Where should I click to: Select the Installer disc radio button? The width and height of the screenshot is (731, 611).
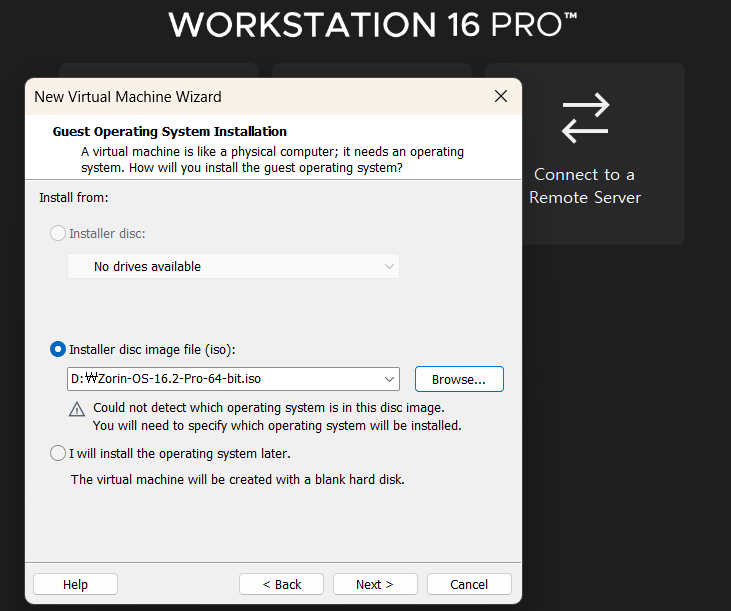coord(58,233)
